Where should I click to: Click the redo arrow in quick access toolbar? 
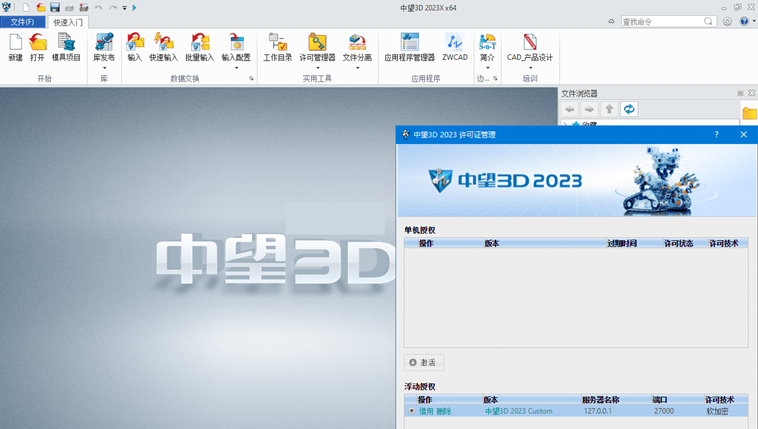pos(113,7)
